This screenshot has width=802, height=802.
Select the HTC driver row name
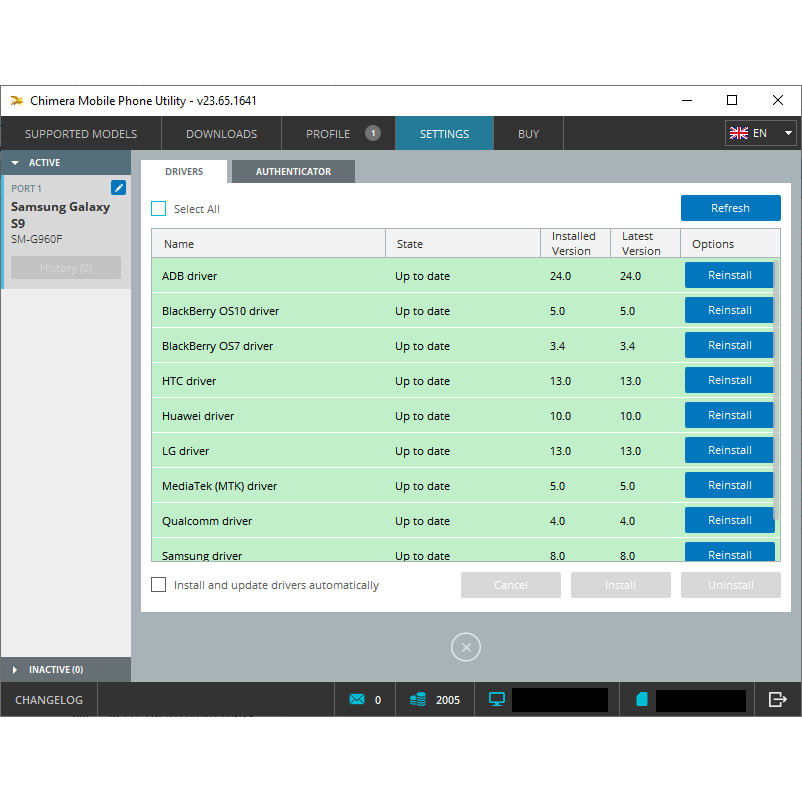click(x=189, y=381)
